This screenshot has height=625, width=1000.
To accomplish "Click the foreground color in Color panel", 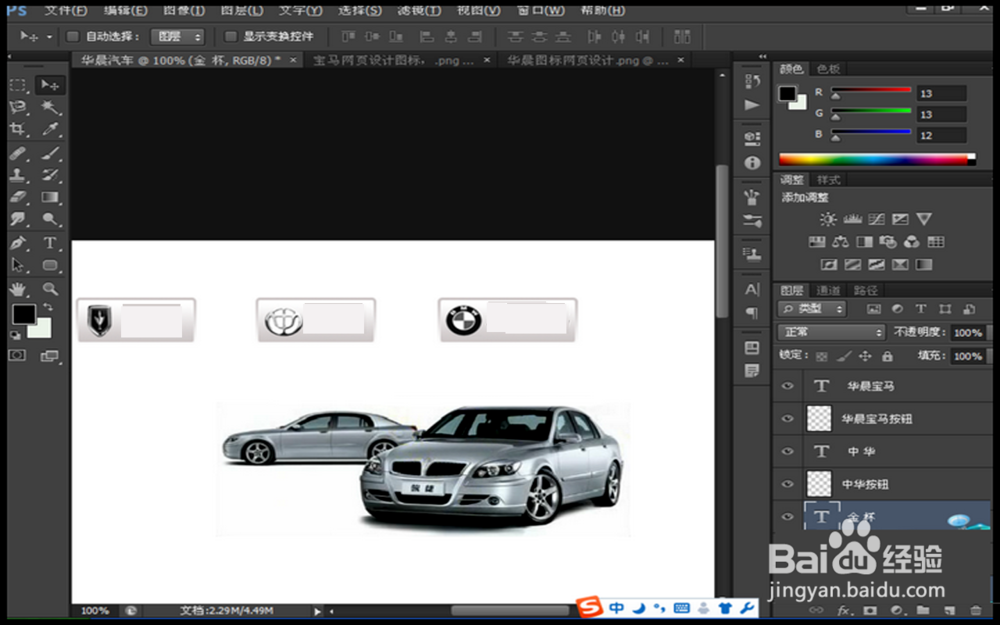I will 787,94.
